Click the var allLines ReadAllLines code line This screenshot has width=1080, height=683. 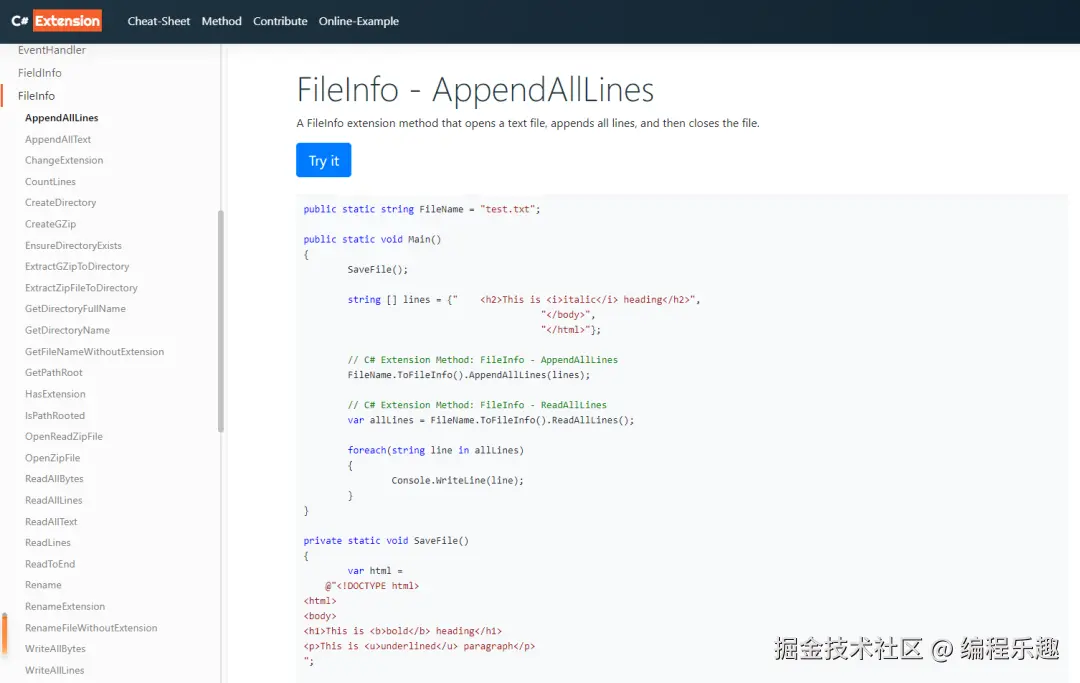coord(490,420)
